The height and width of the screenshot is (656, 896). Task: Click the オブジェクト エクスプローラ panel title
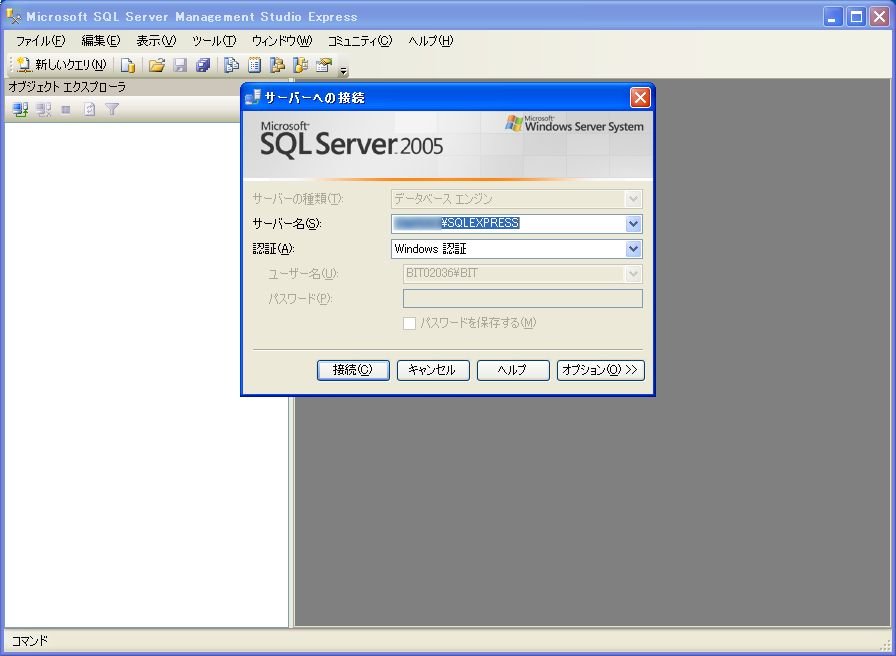[x=67, y=87]
